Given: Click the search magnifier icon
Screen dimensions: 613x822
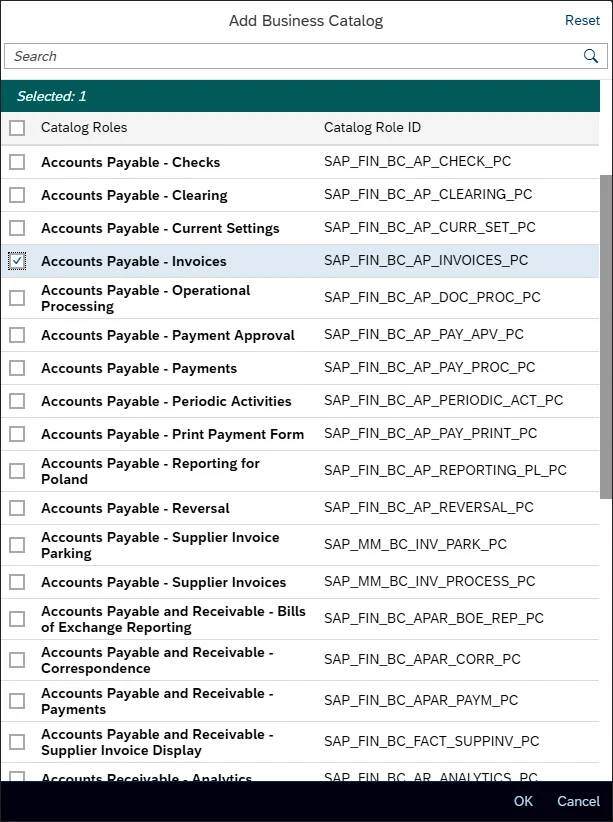Looking at the screenshot, I should (x=590, y=56).
